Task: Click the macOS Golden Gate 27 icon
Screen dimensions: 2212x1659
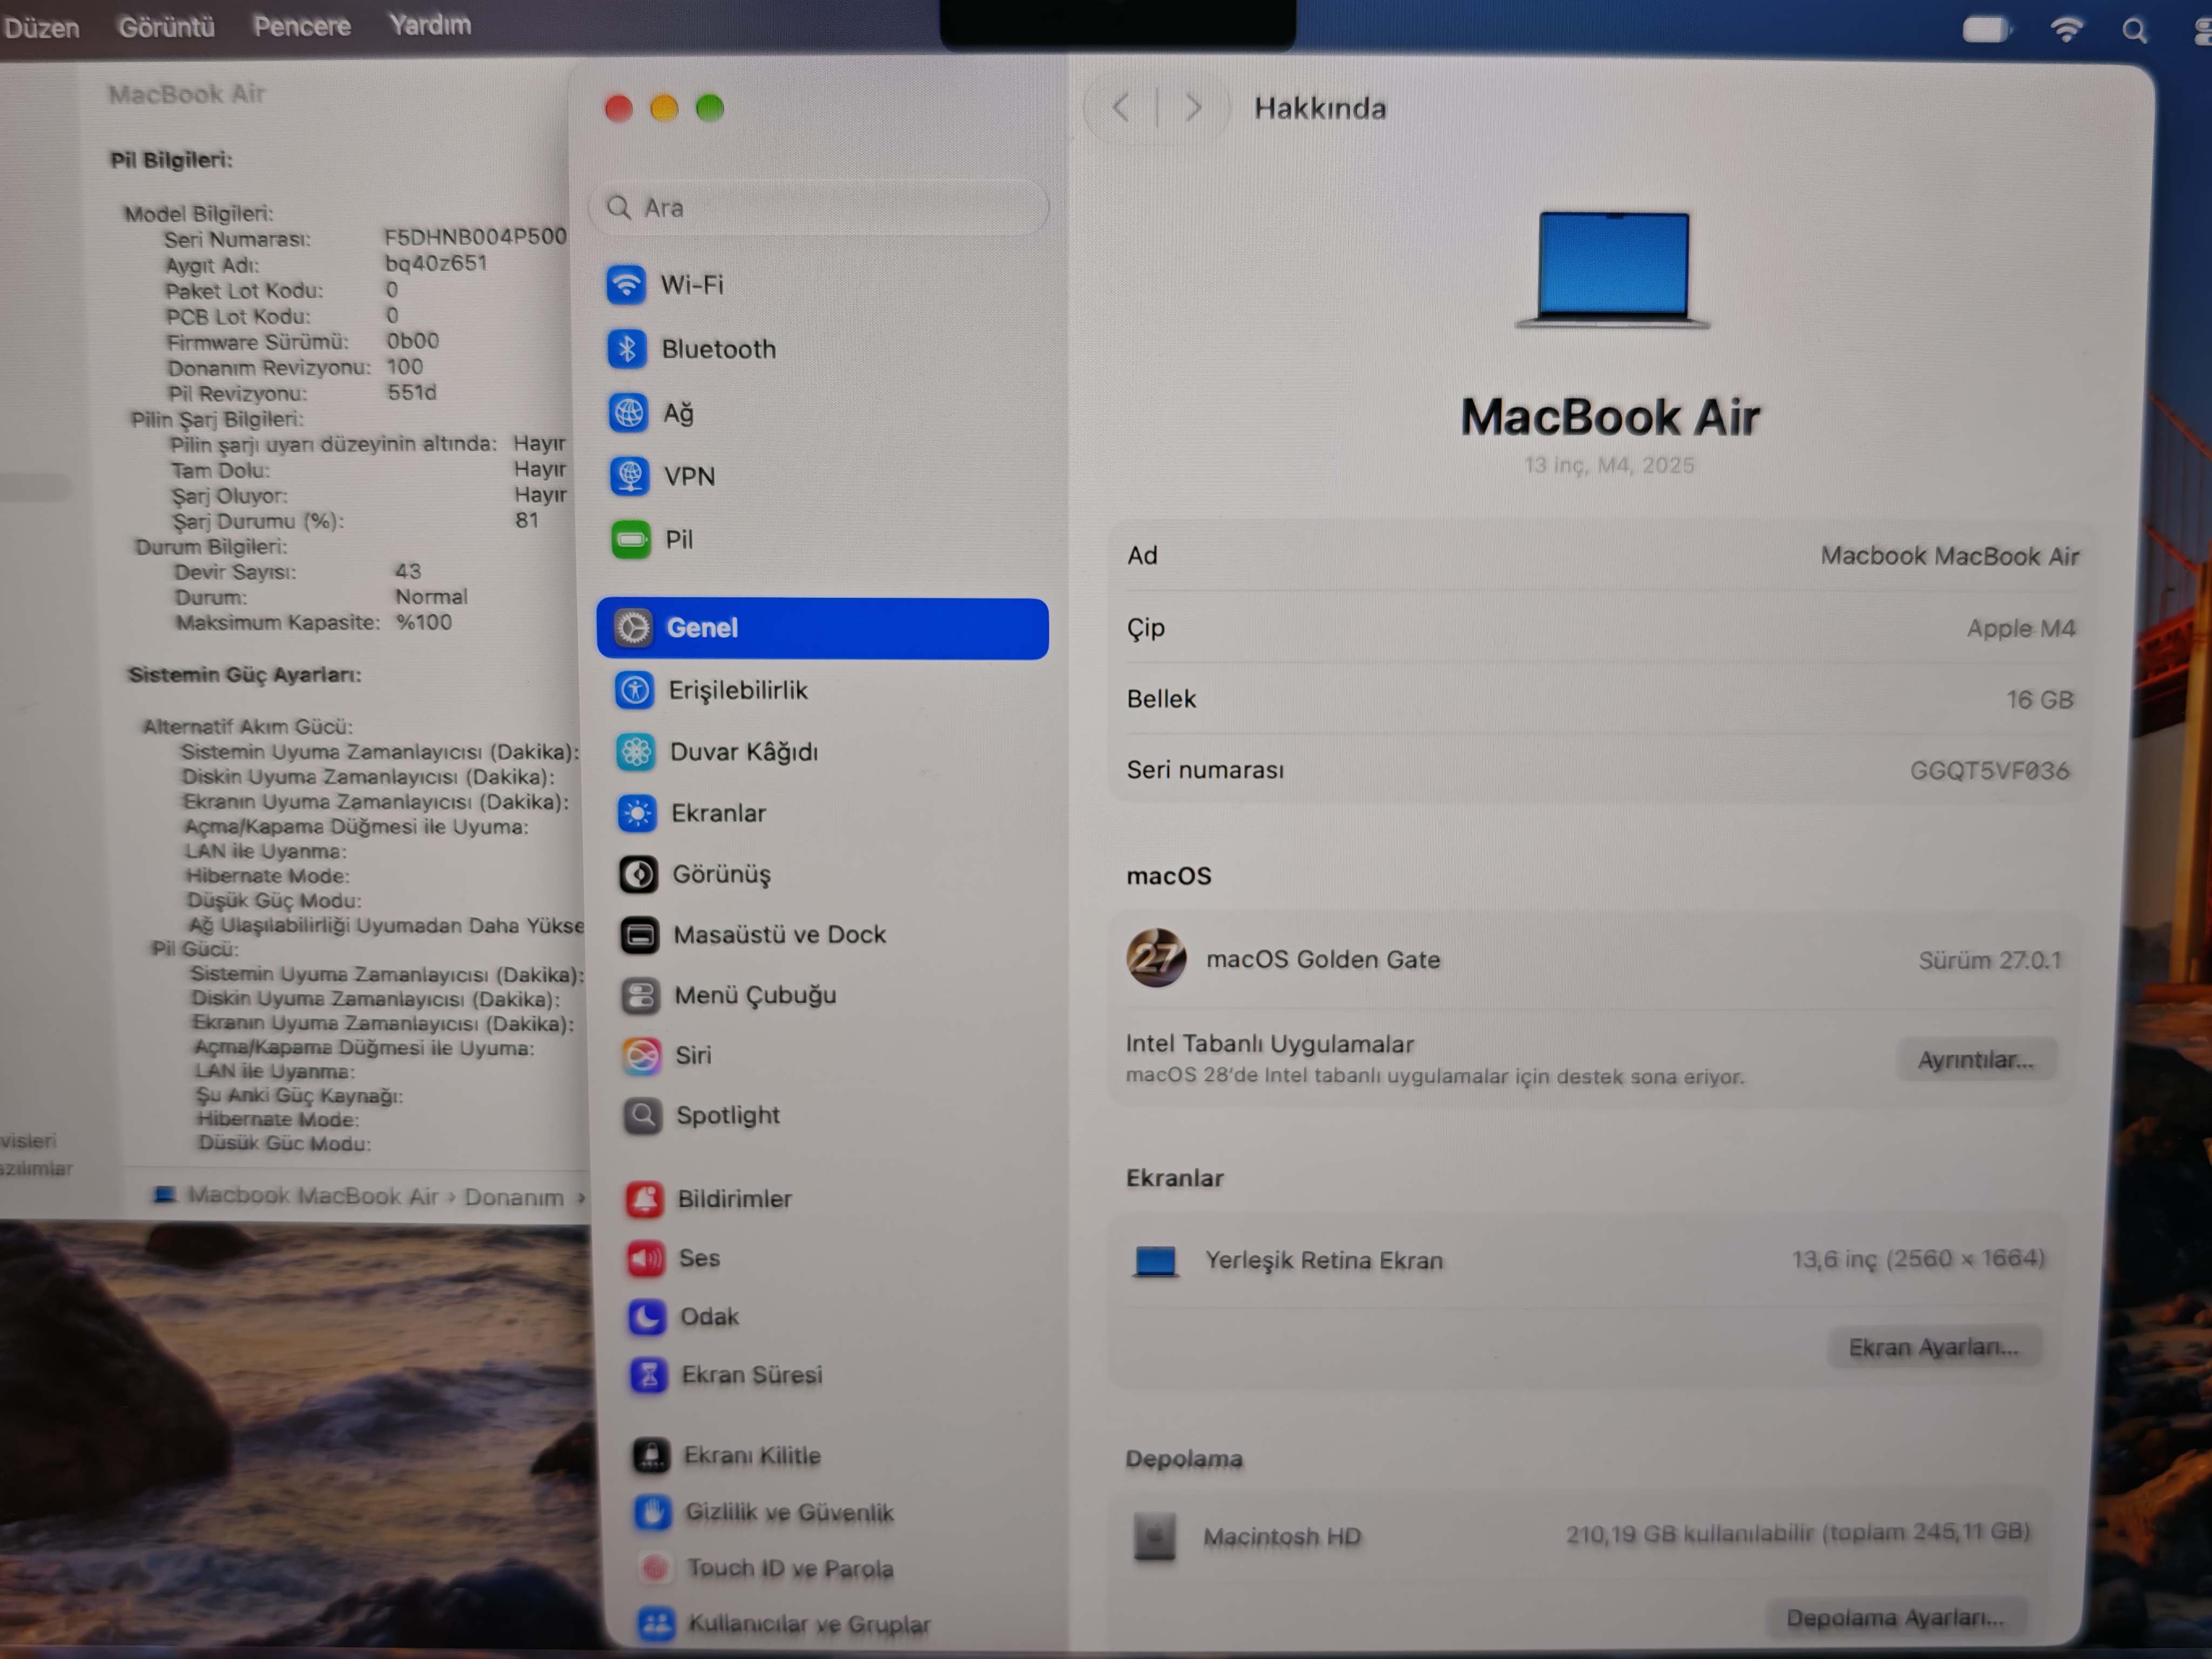Action: click(1156, 958)
